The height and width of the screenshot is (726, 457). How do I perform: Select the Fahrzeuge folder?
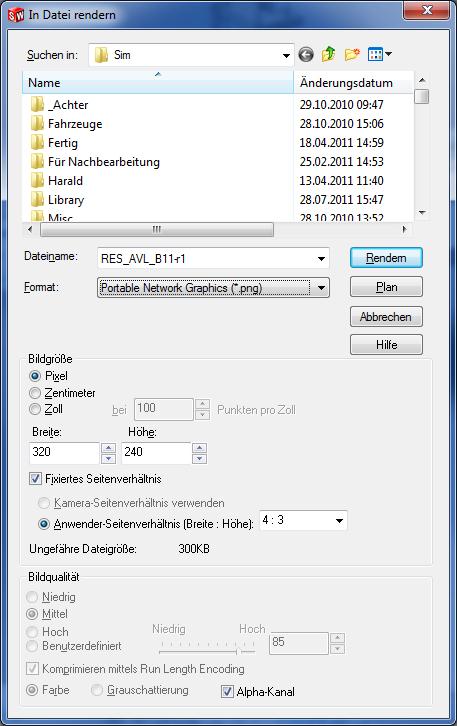pos(66,124)
